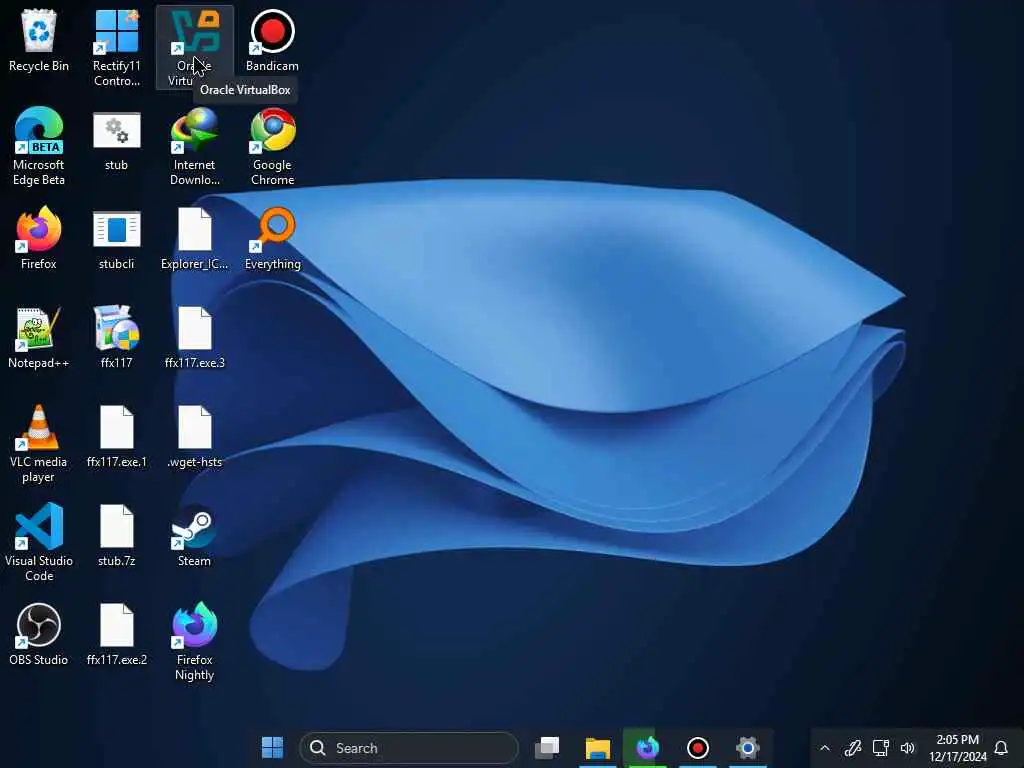Open the Firefox desktop shortcut
Viewport: 1024px width, 768px height.
(39, 238)
